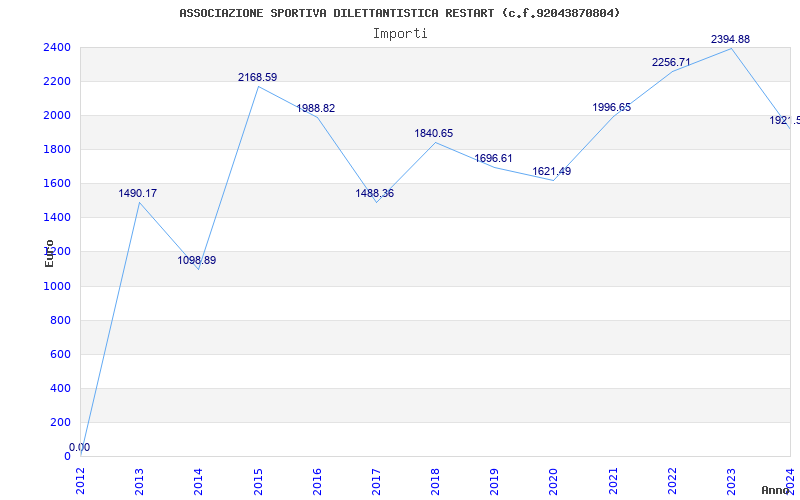Viewport: 800px width, 500px height.
Task: Click the 2400 y-axis tick label
Action: tap(58, 47)
